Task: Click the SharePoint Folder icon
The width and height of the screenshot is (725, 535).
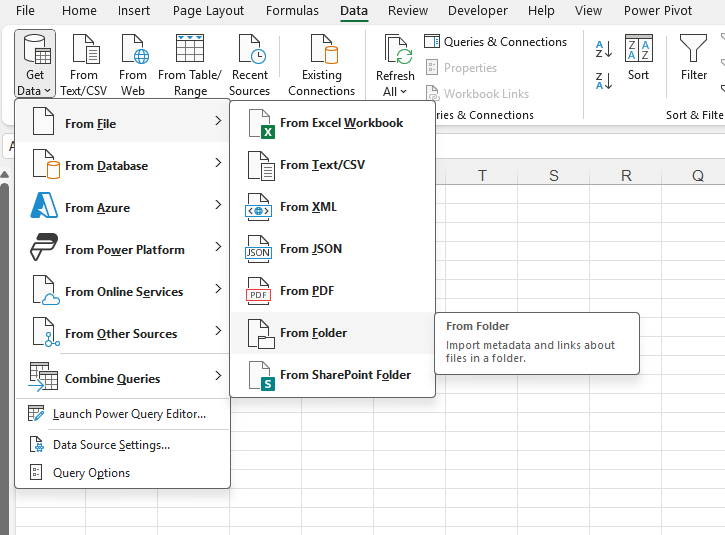Action: (261, 375)
